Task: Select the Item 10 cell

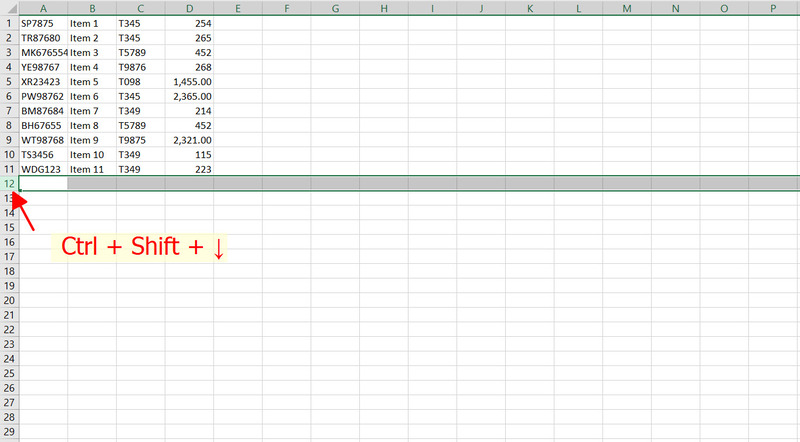Action: pos(92,155)
